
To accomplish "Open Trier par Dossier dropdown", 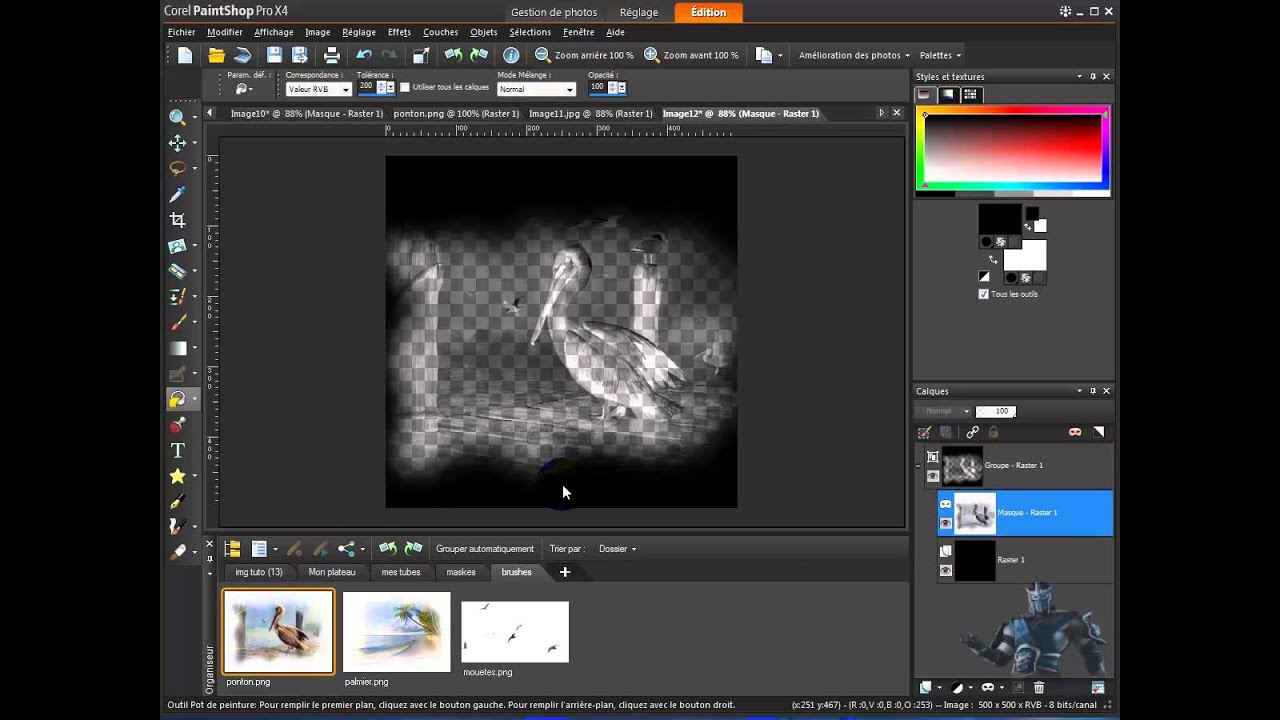I will pos(617,548).
